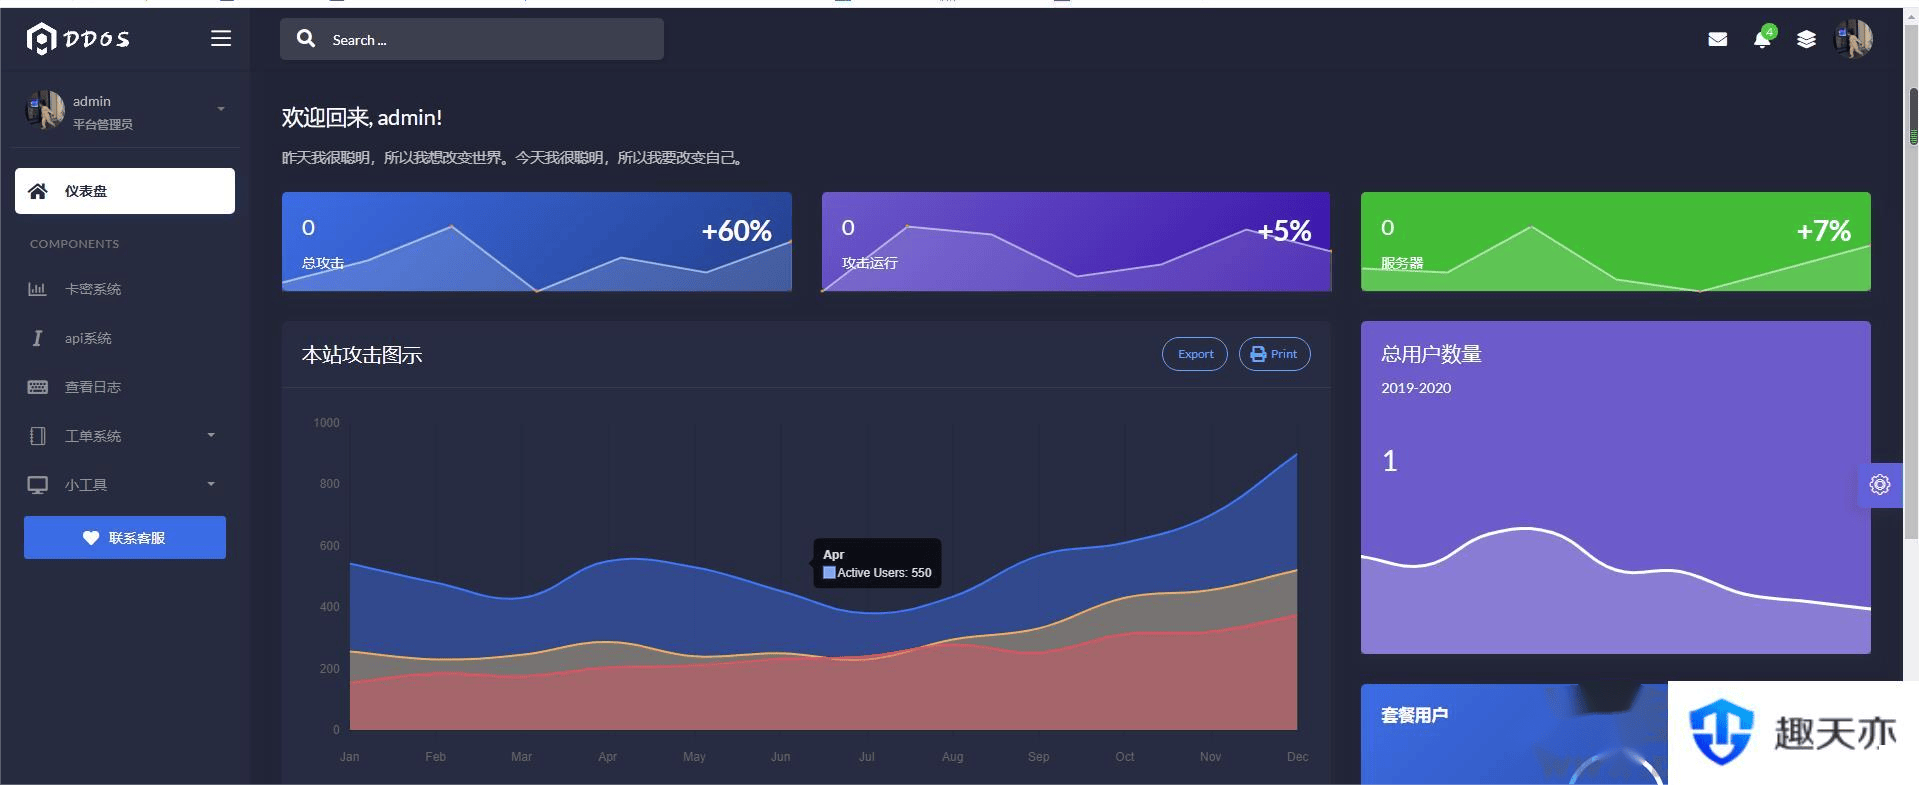
Task: Expand the 工单系统 submenu arrow
Action: coord(211,435)
